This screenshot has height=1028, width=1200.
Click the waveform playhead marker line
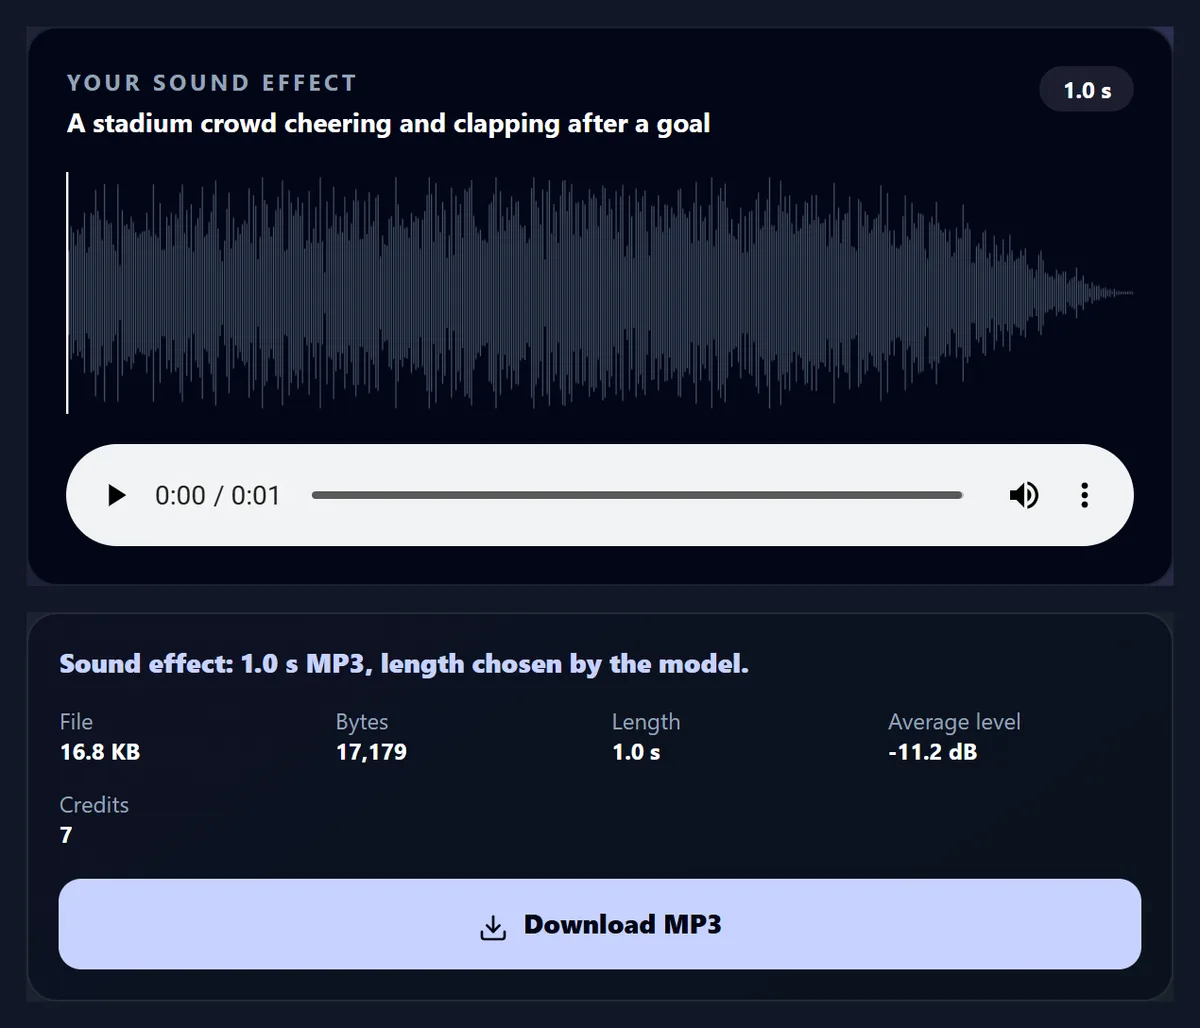pyautogui.click(x=67, y=293)
